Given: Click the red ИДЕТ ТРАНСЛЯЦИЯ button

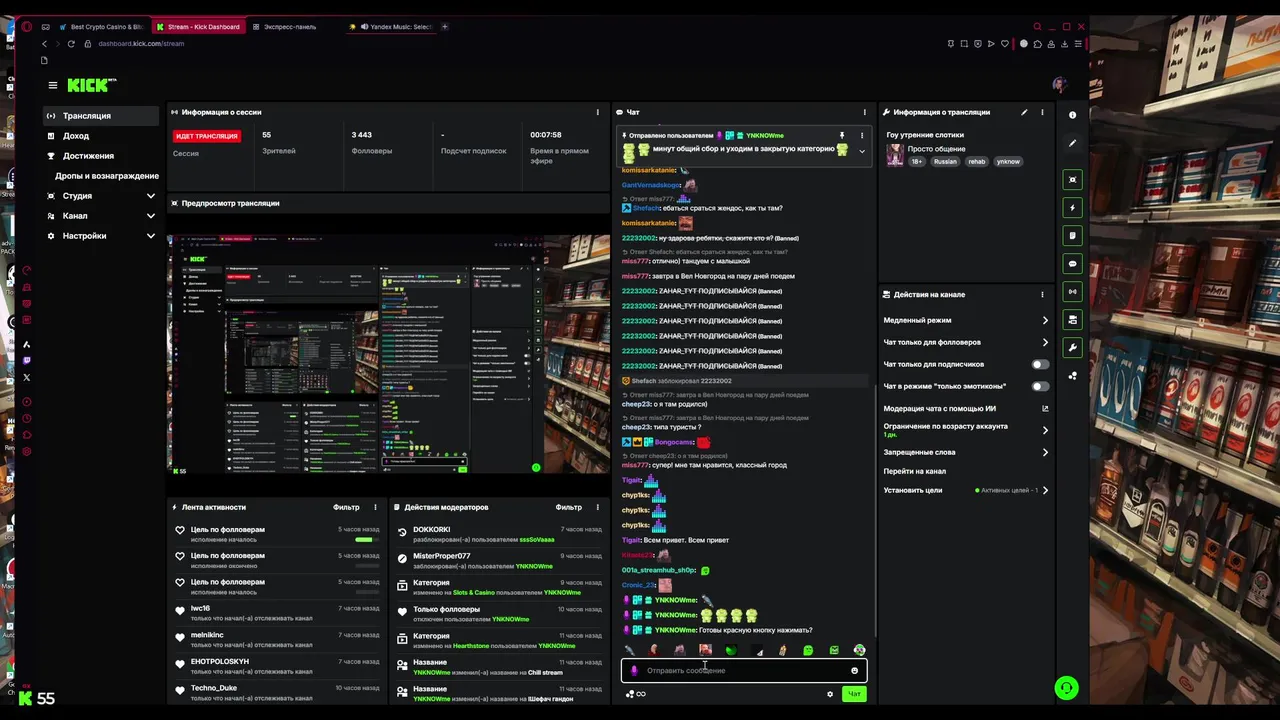Looking at the screenshot, I should click(207, 136).
